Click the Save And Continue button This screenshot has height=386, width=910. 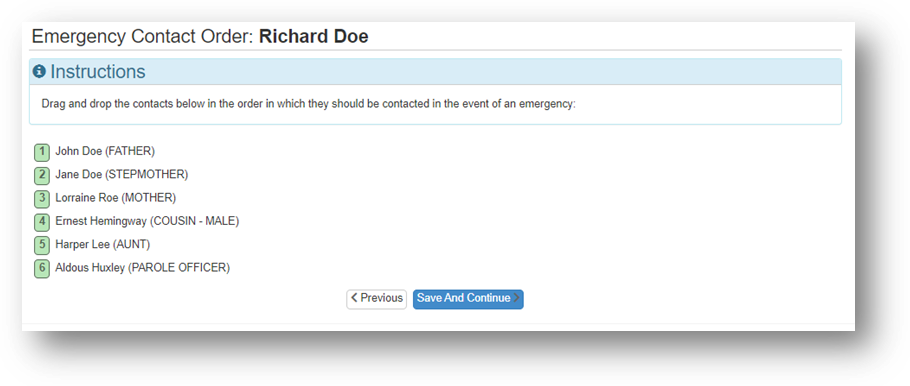click(468, 299)
